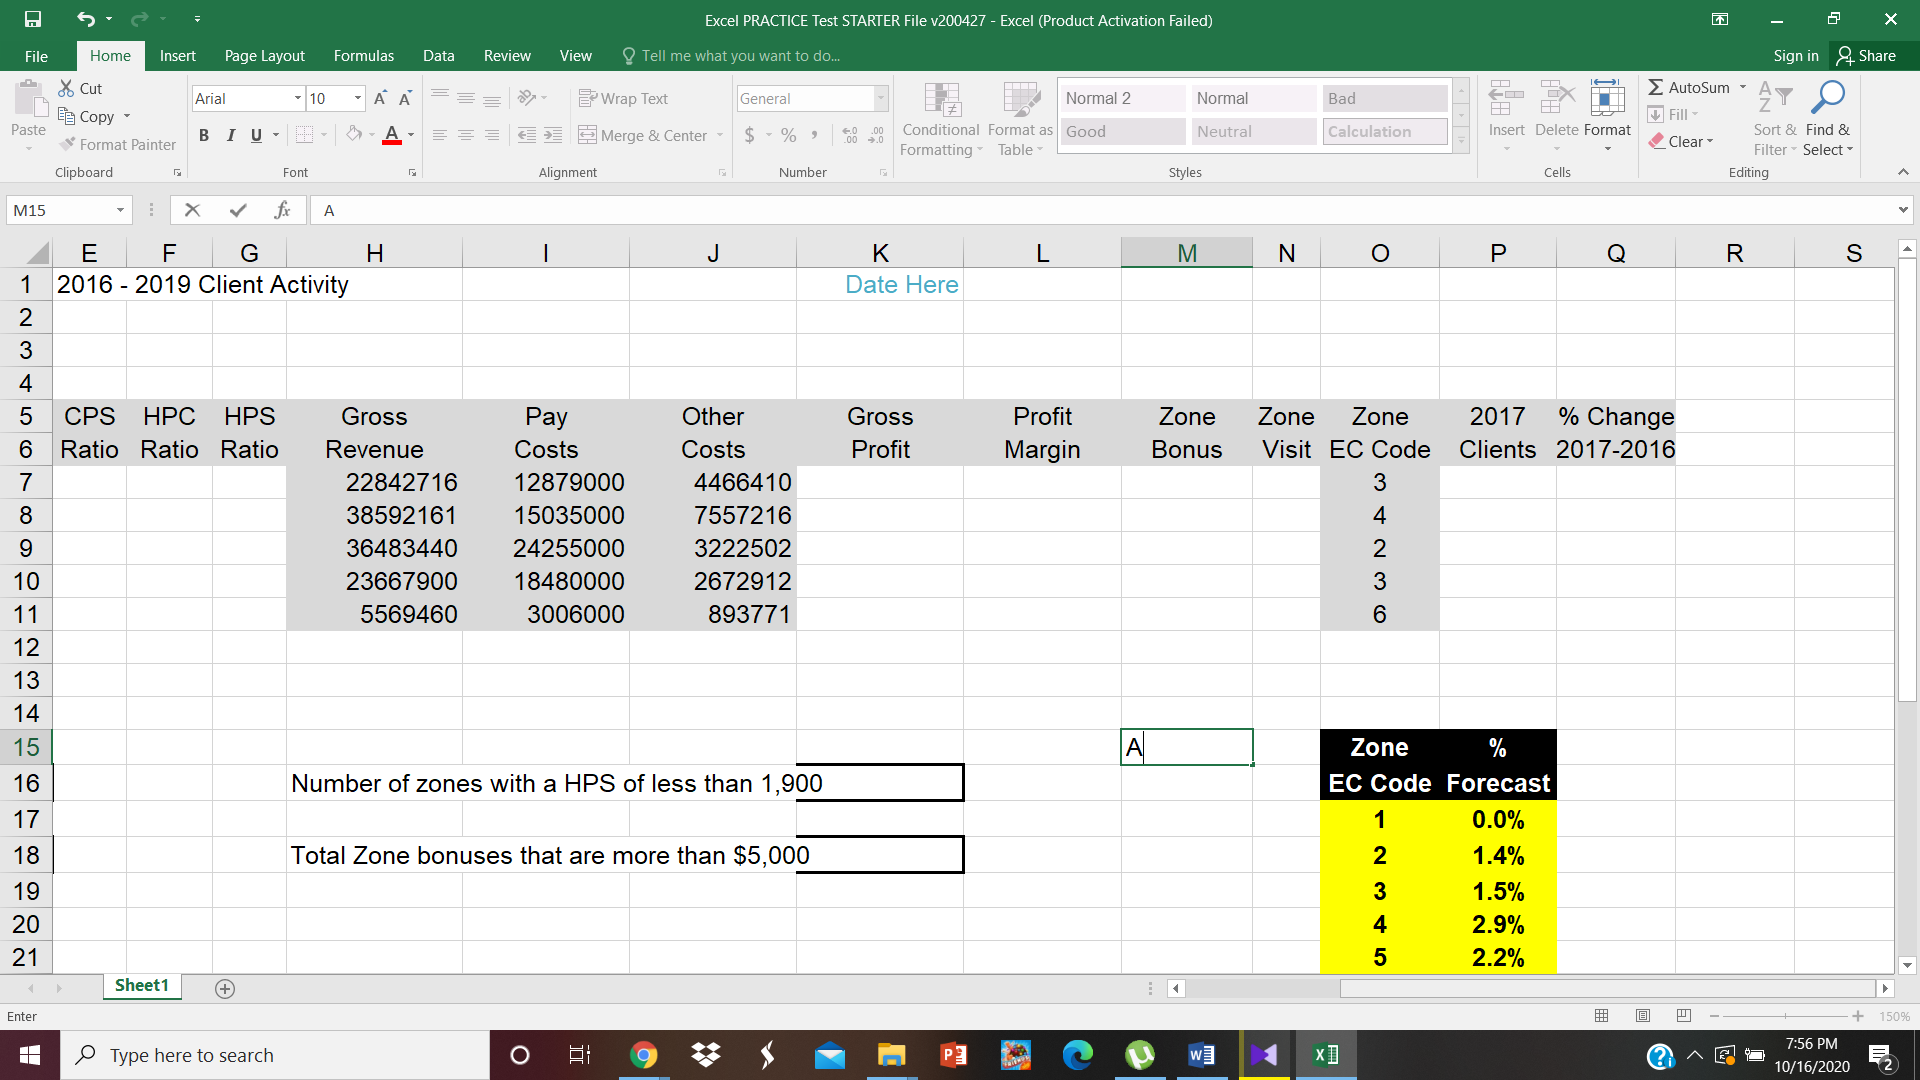This screenshot has width=1920, height=1080.
Task: Toggle underline formatting
Action: pyautogui.click(x=256, y=135)
